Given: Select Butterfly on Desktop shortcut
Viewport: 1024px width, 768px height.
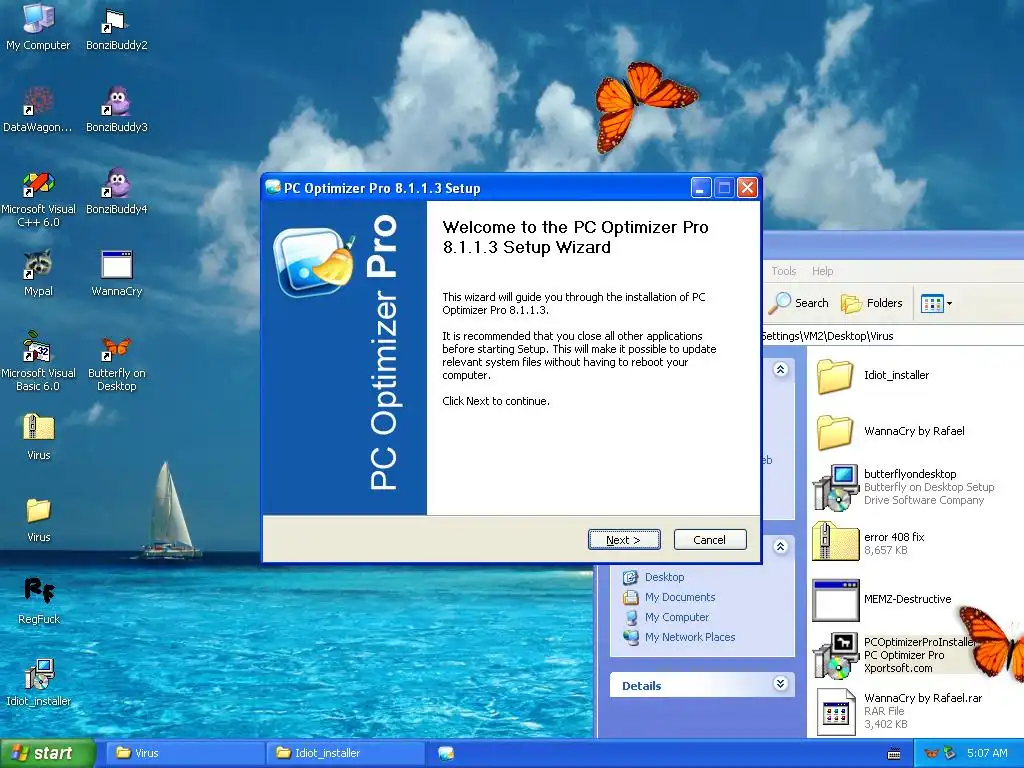Looking at the screenshot, I should click(116, 363).
